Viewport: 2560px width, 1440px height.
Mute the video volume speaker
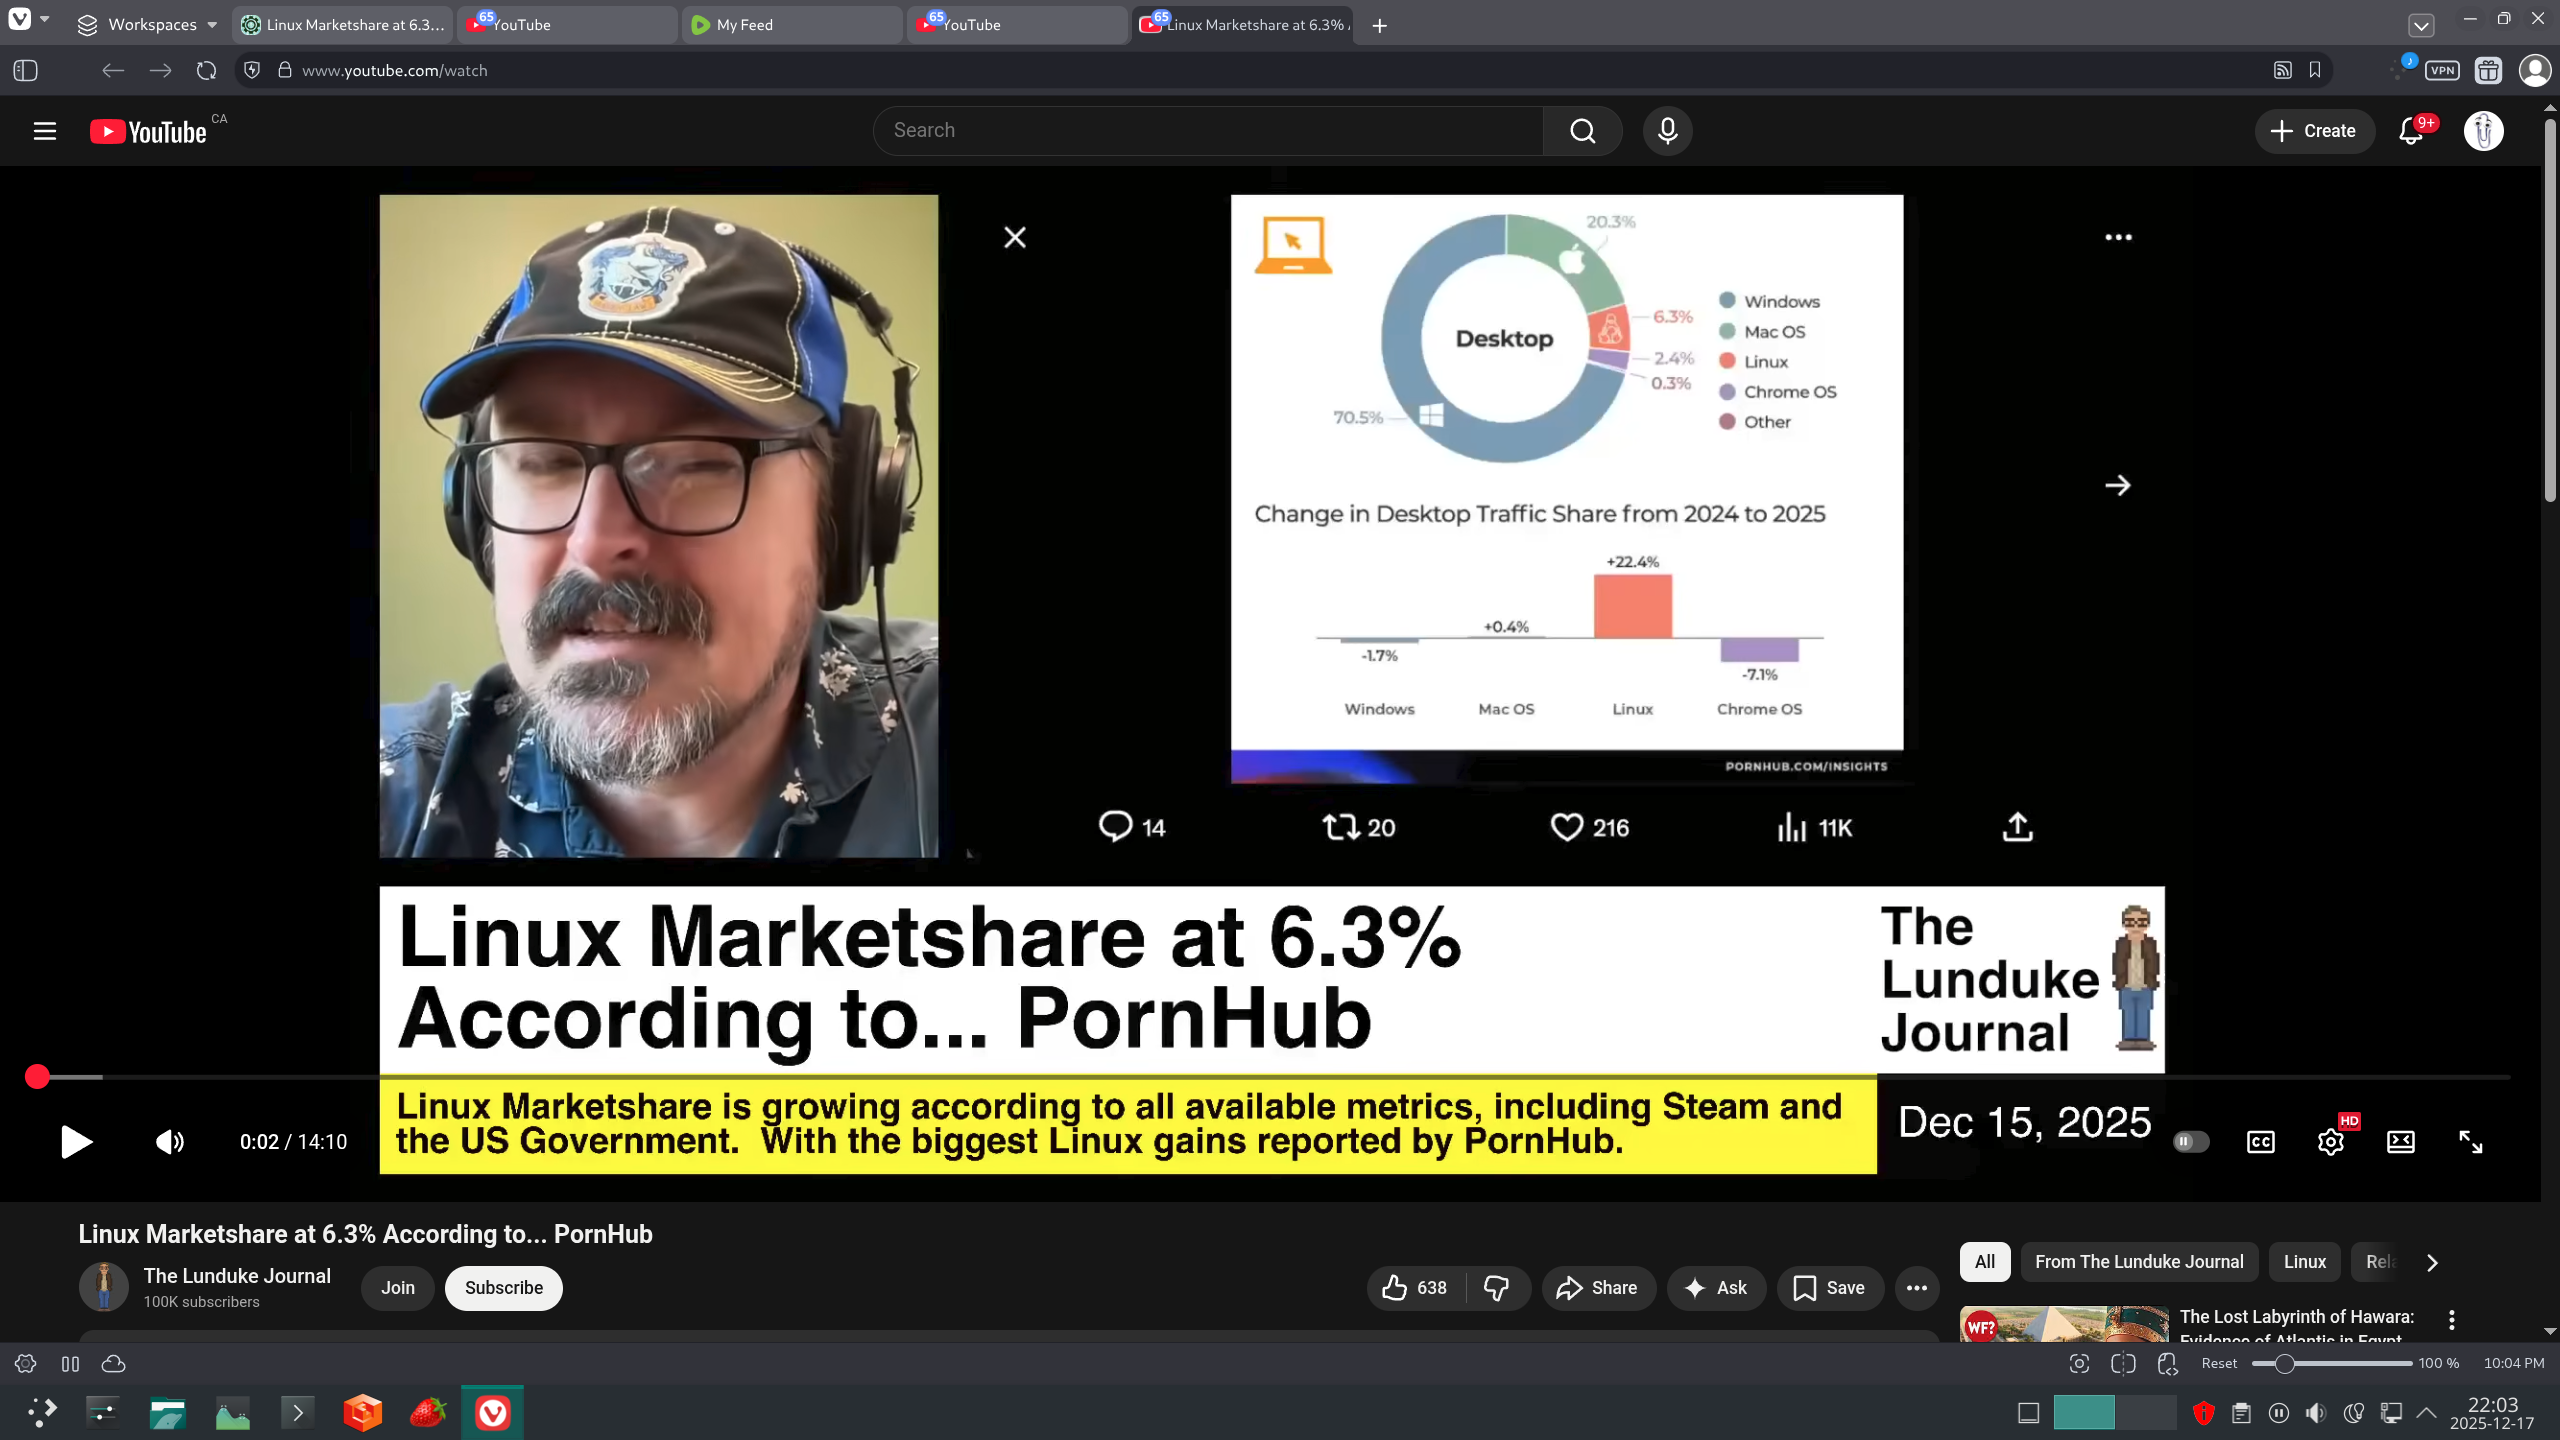(x=170, y=1142)
